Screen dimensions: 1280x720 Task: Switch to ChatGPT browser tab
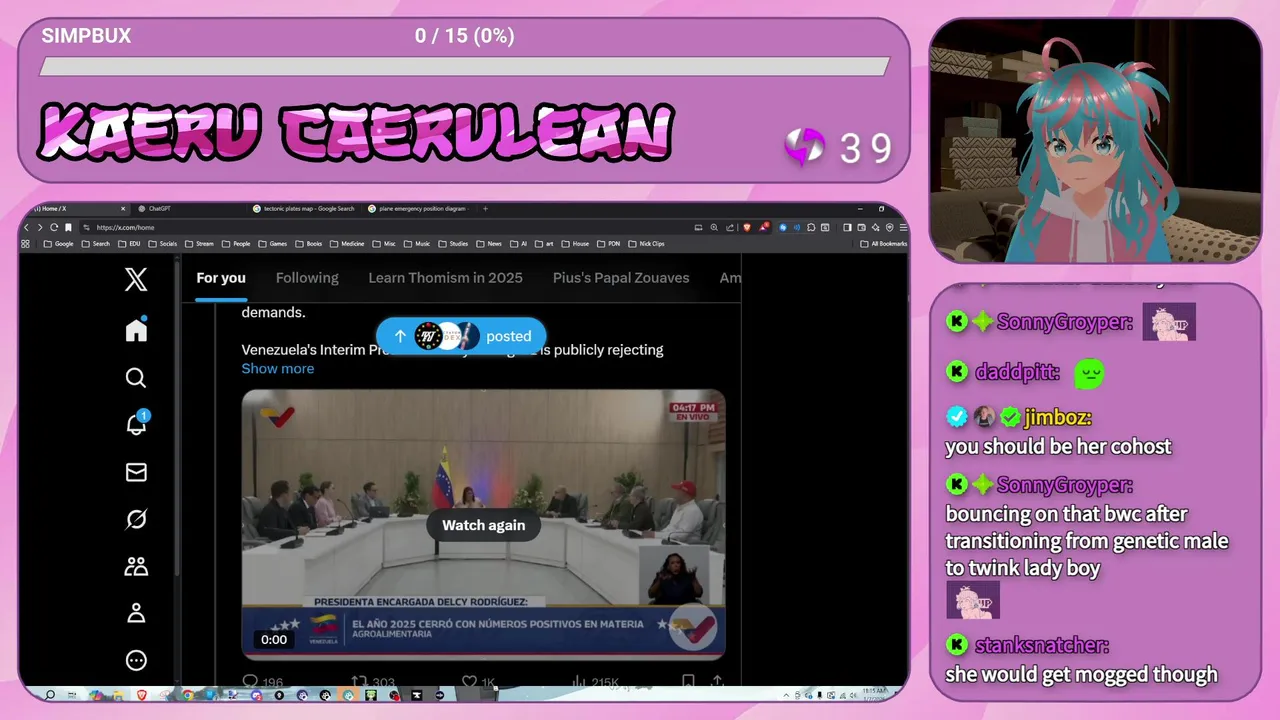[190, 209]
